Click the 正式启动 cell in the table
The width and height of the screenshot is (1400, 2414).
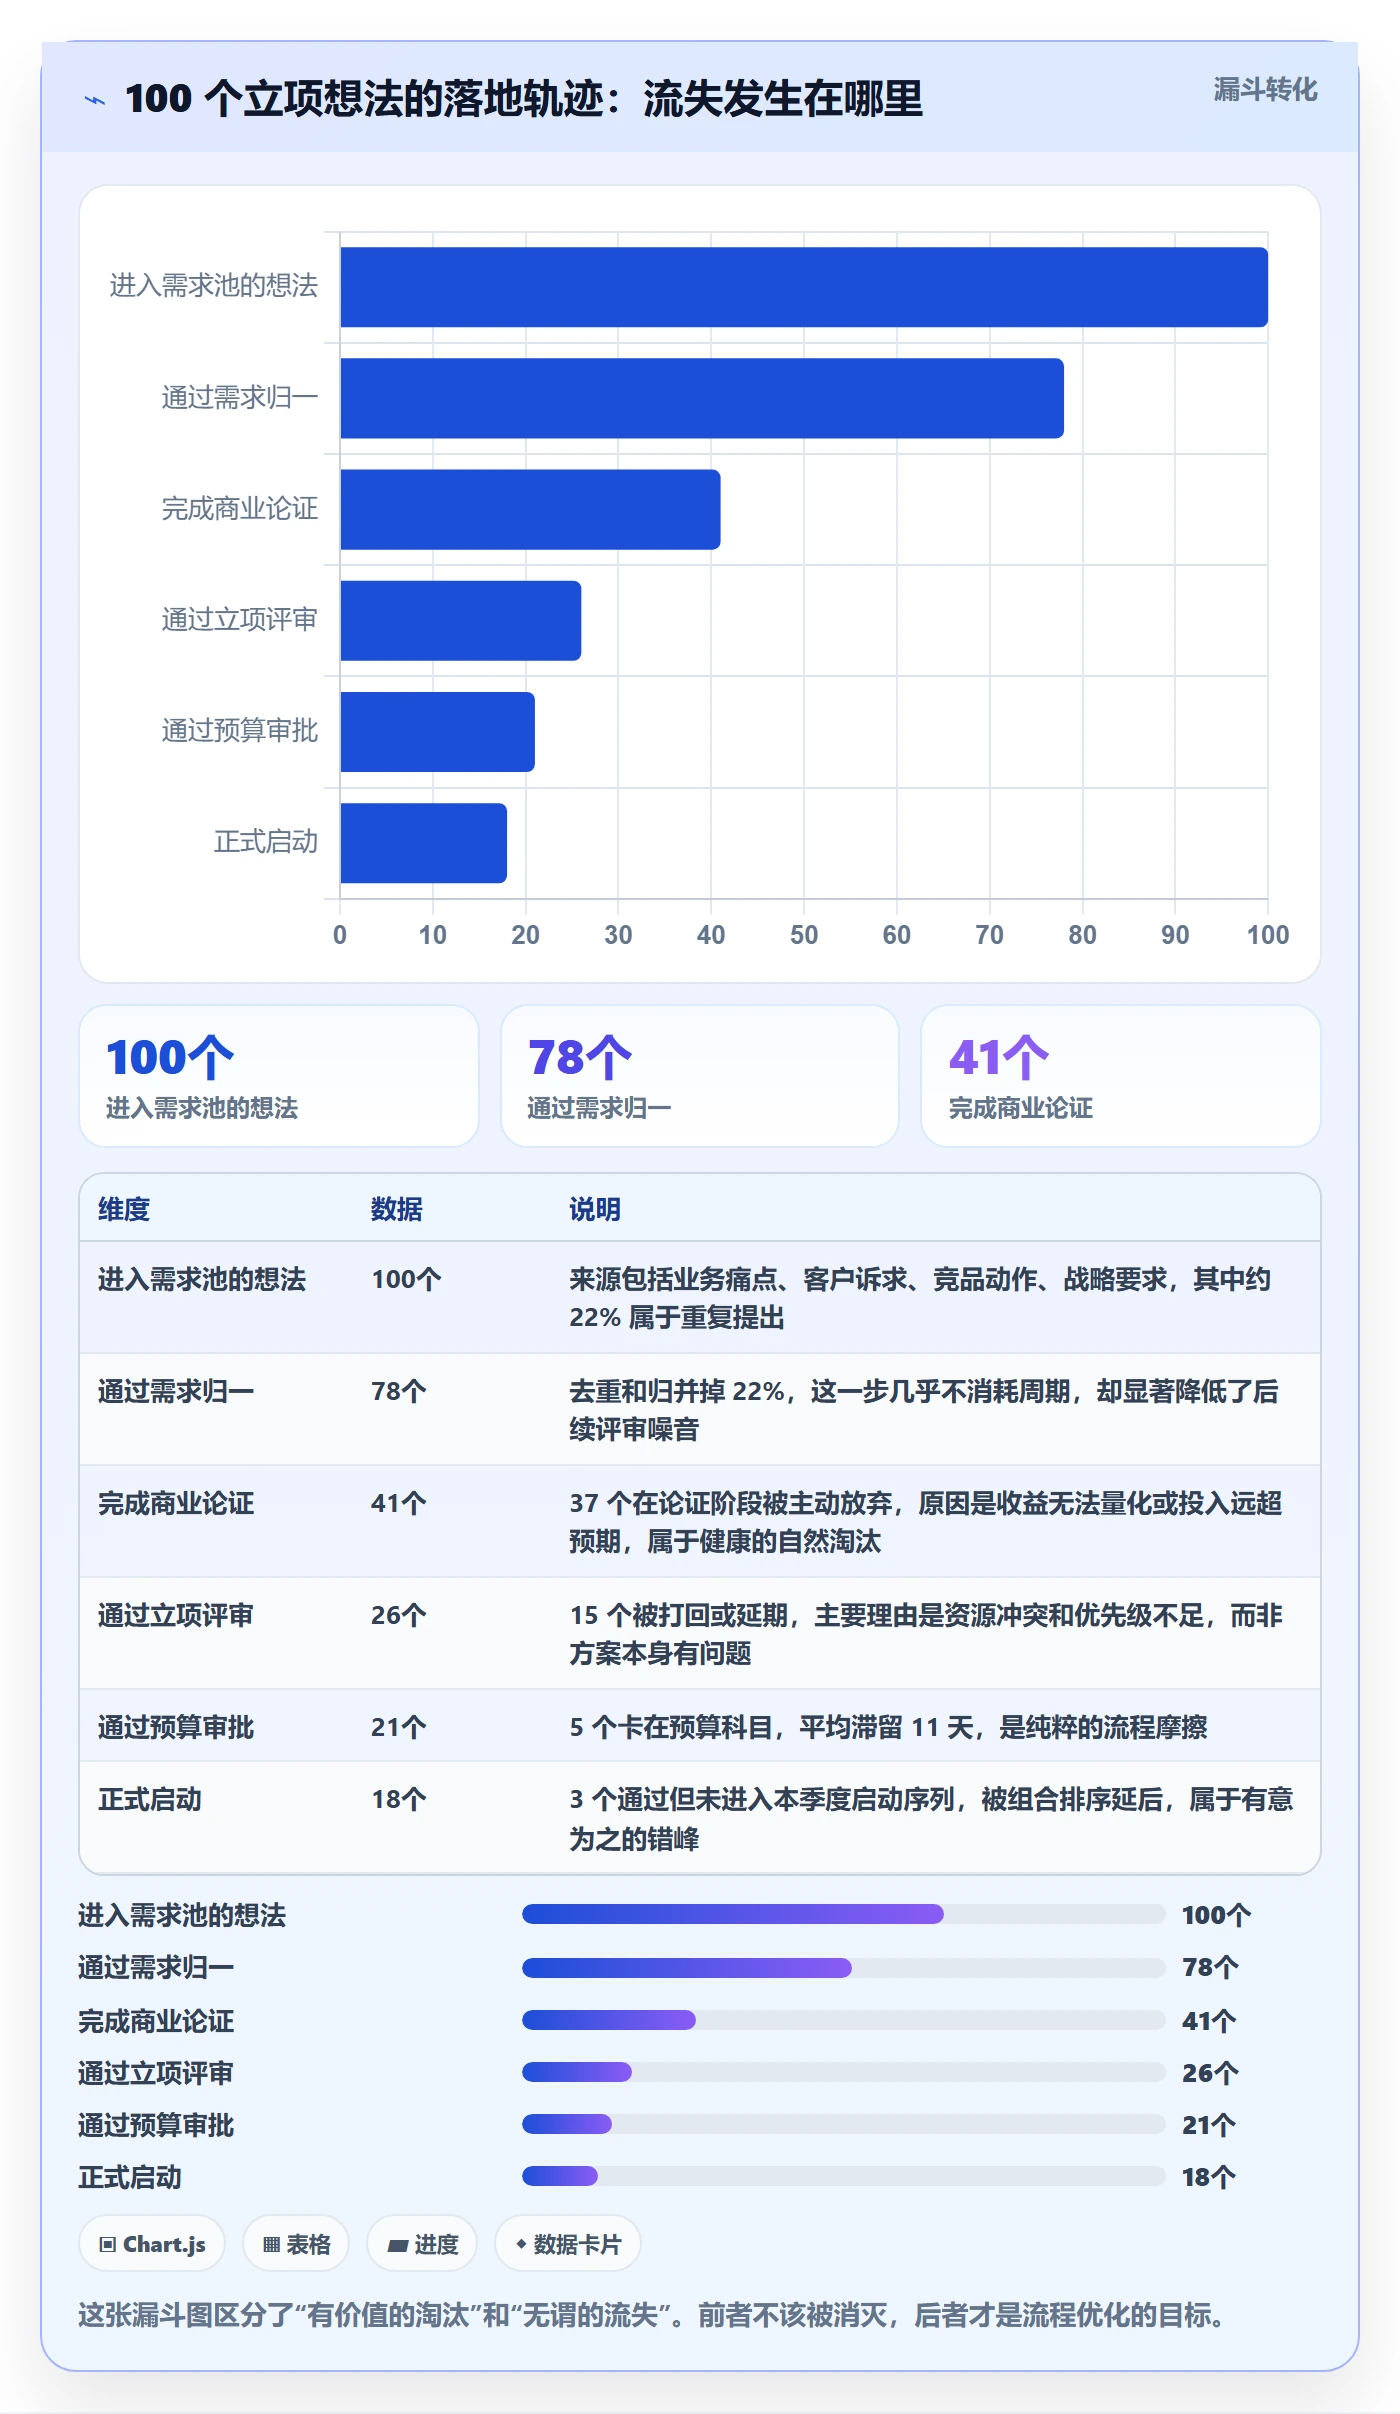(x=150, y=1799)
